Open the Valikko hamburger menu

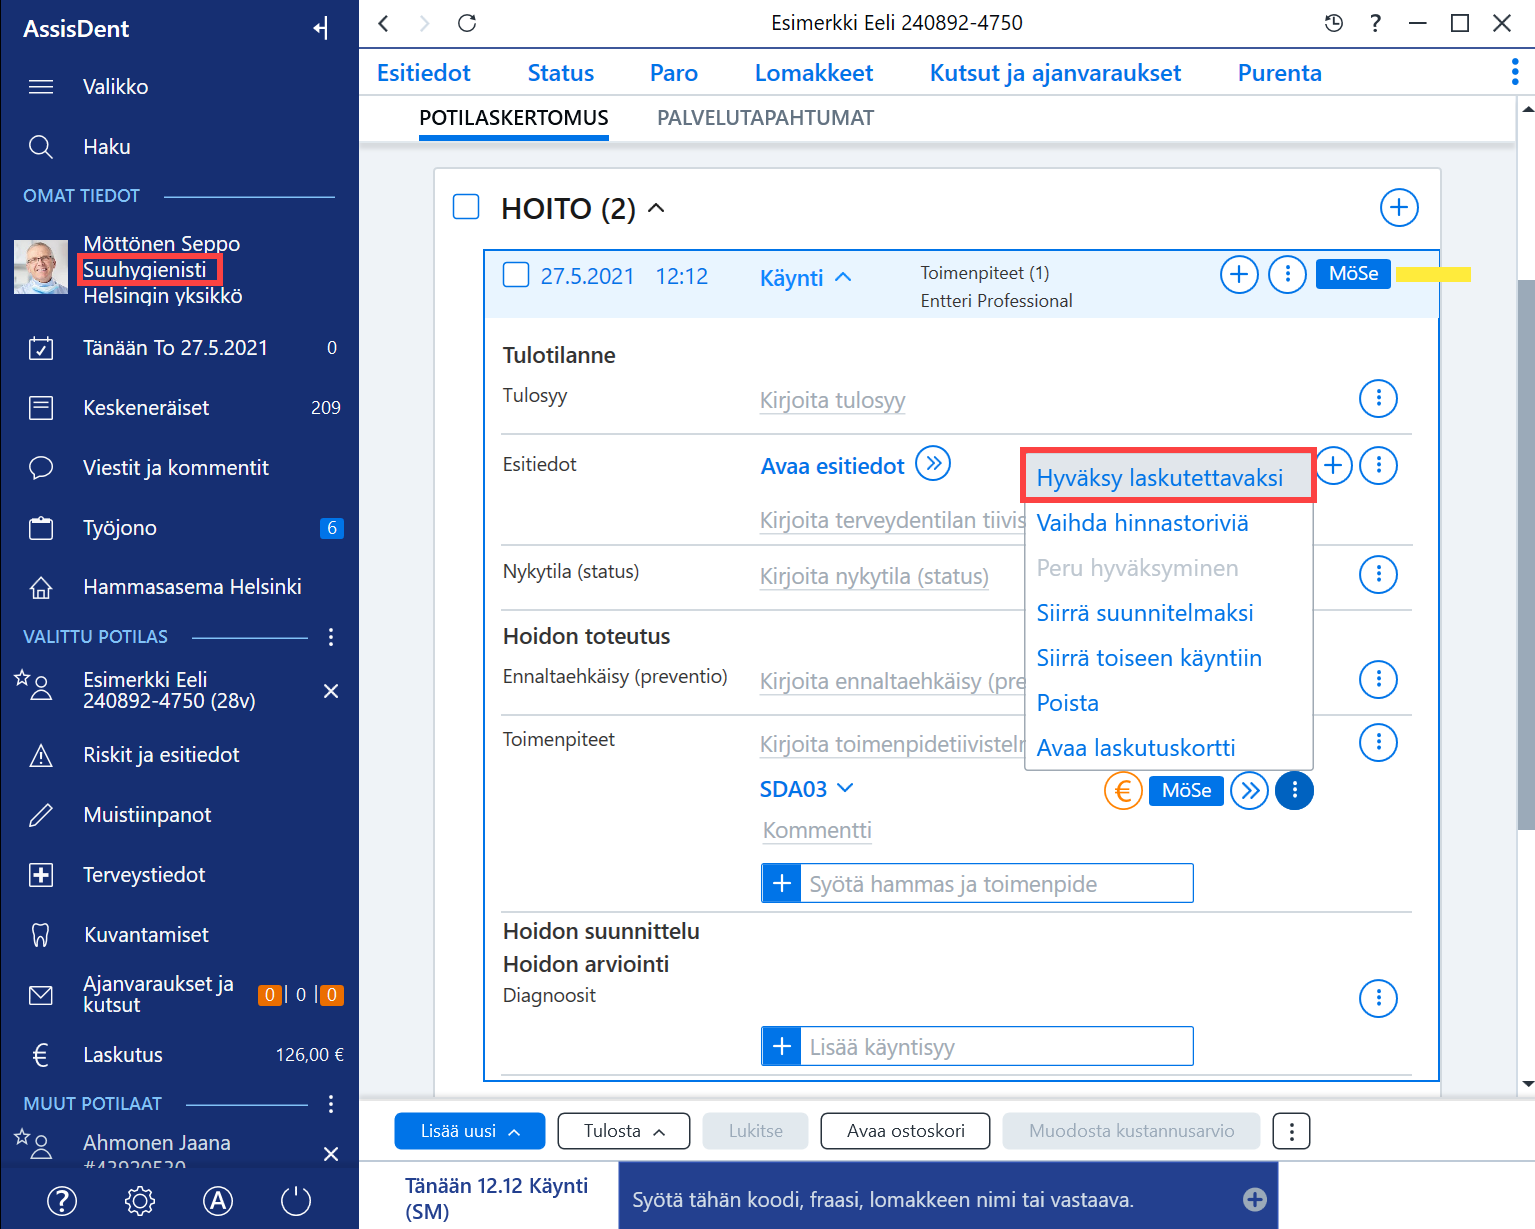tap(41, 87)
